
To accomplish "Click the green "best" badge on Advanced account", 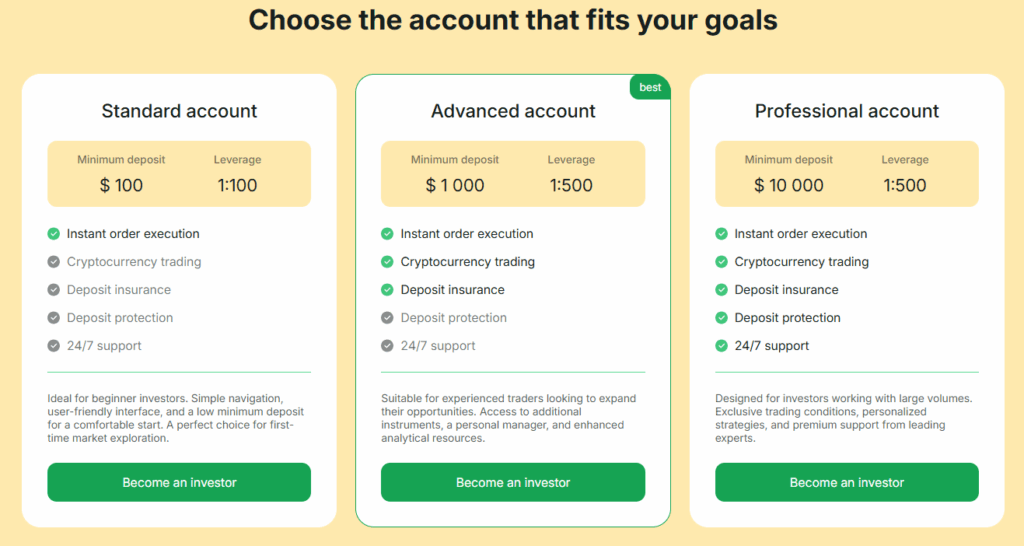I will [650, 88].
